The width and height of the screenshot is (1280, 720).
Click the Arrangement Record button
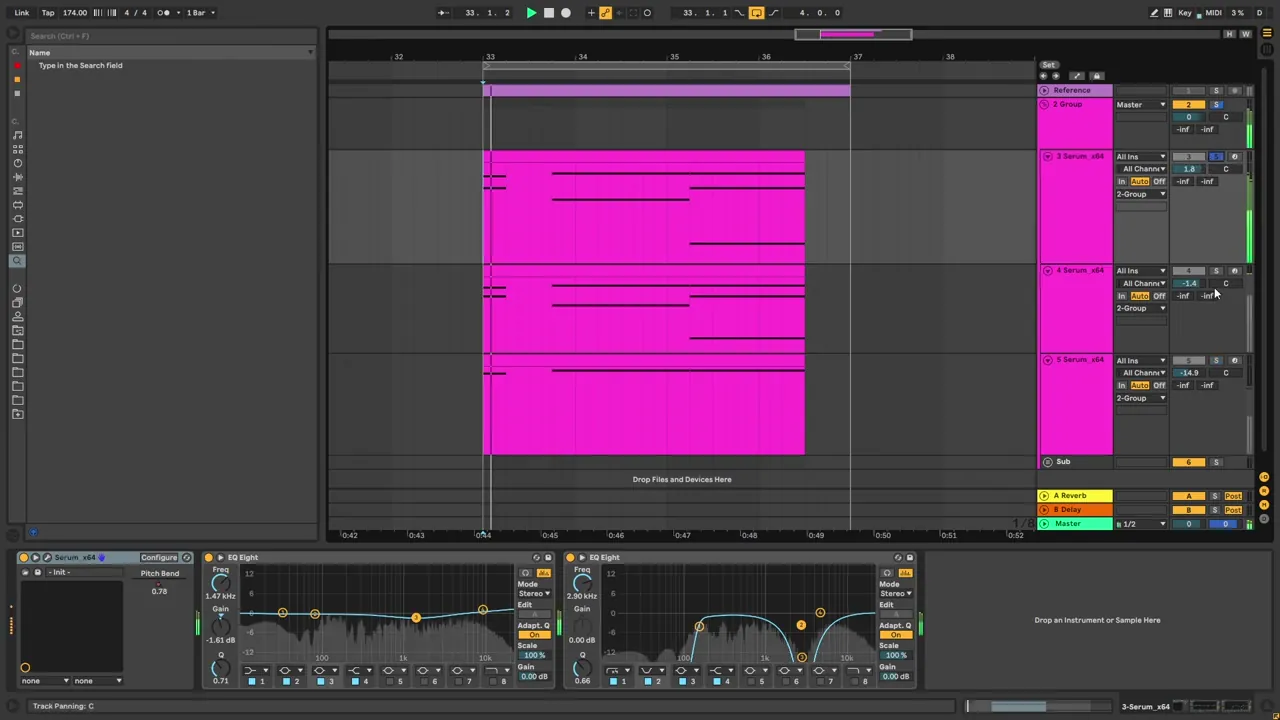(x=566, y=13)
